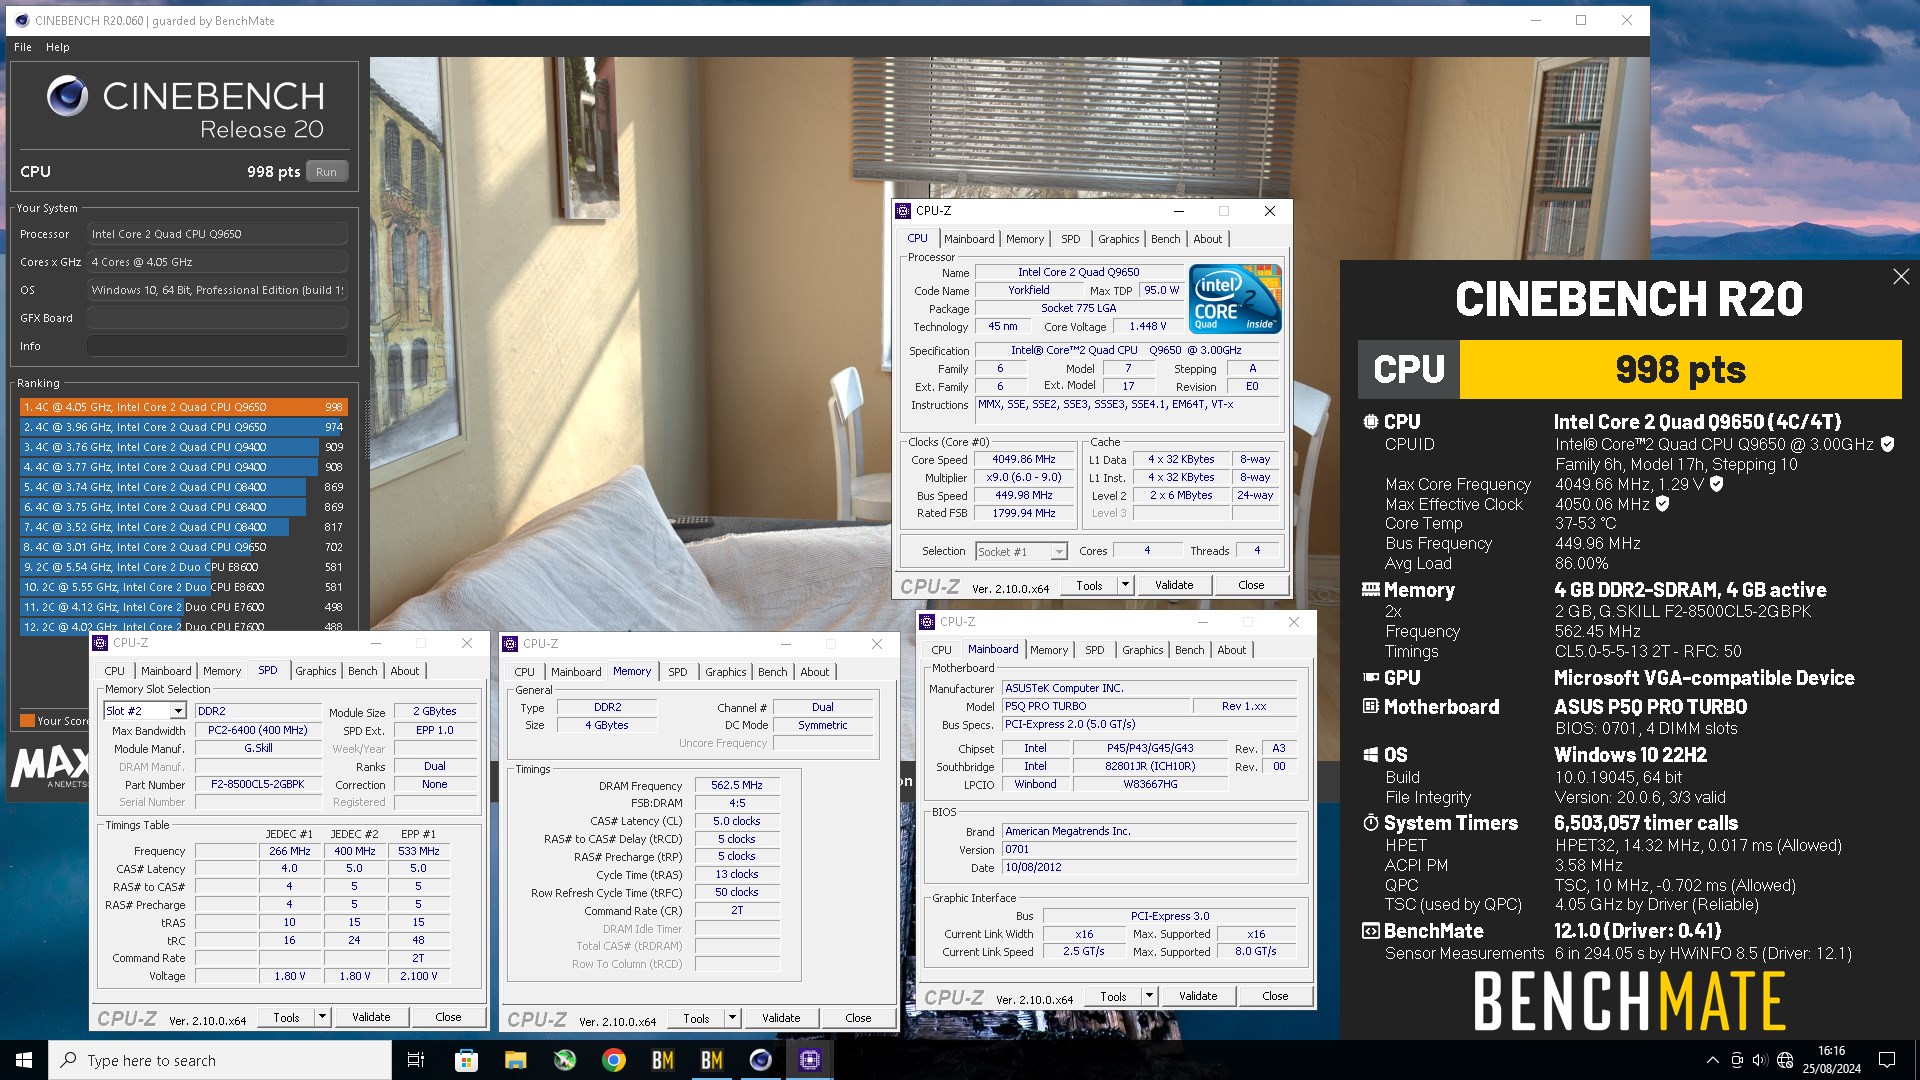The image size is (1920, 1080).
Task: Select ranking row 1 Q9650 at 4.05 GHz
Action: tap(183, 407)
